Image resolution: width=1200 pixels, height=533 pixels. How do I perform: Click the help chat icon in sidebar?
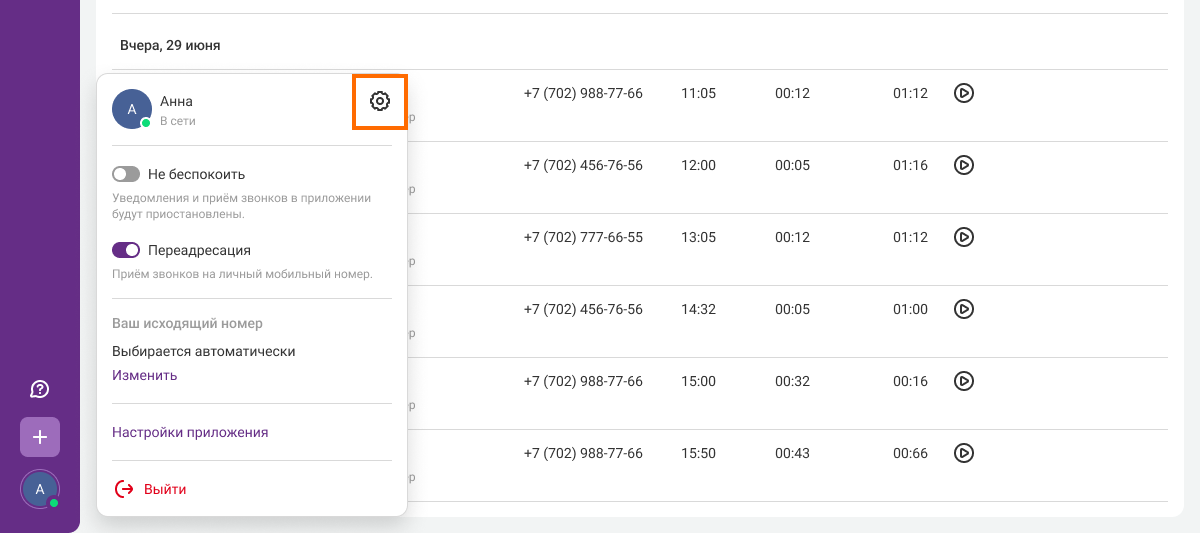coord(40,389)
